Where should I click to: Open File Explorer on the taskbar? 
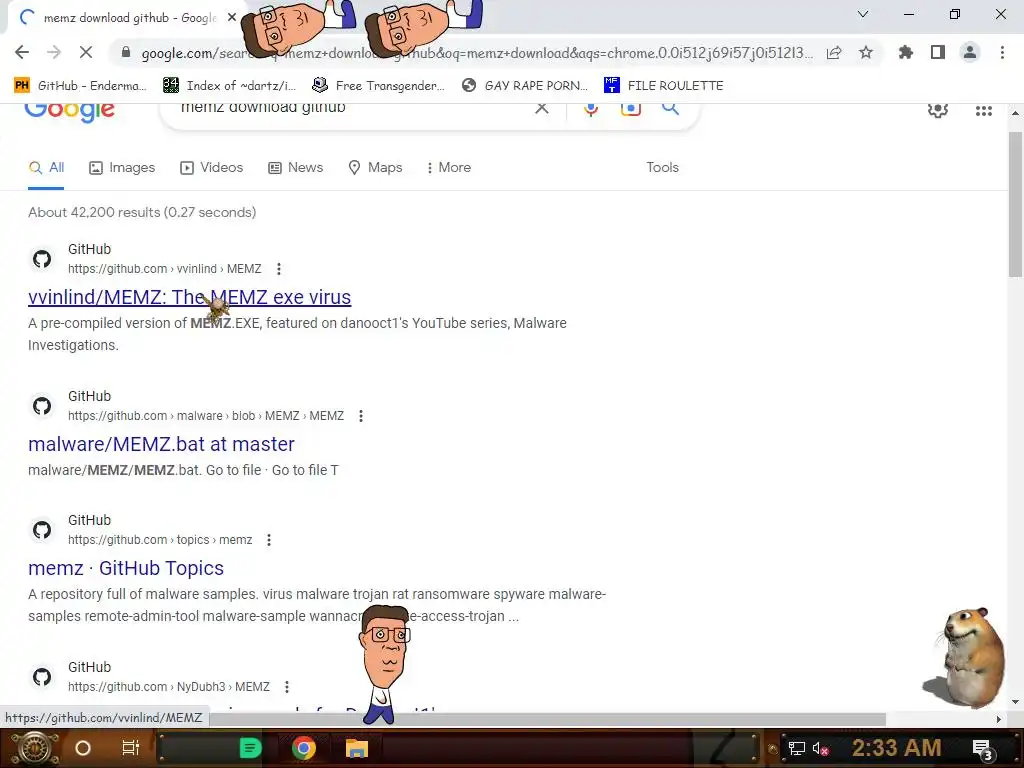(357, 748)
